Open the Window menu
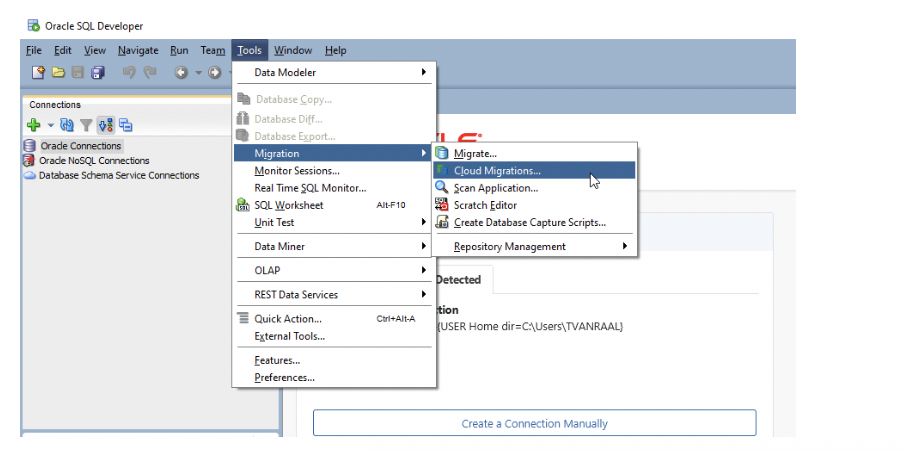 point(293,51)
